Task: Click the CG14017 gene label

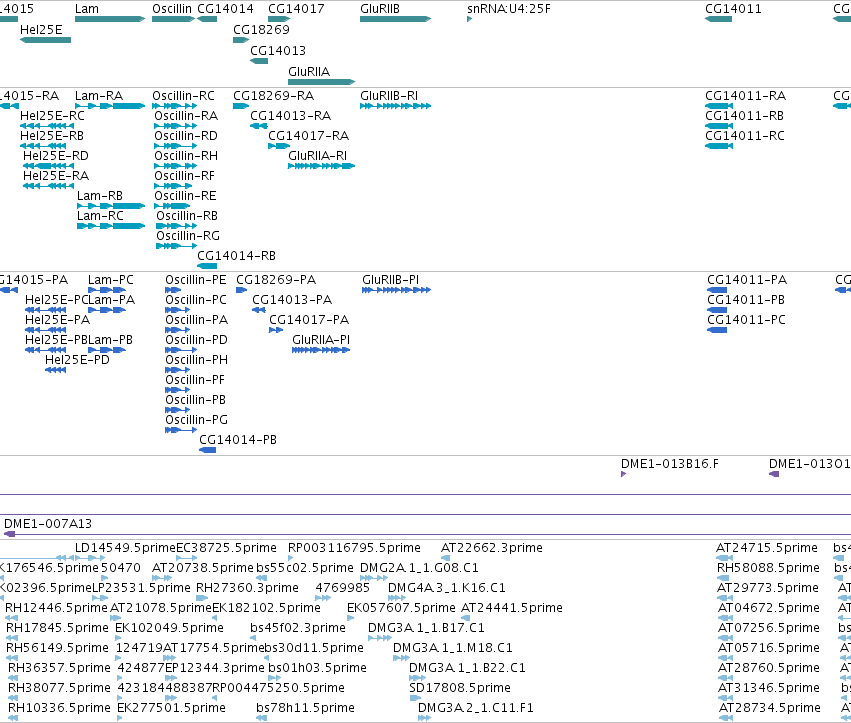Action: pyautogui.click(x=296, y=9)
